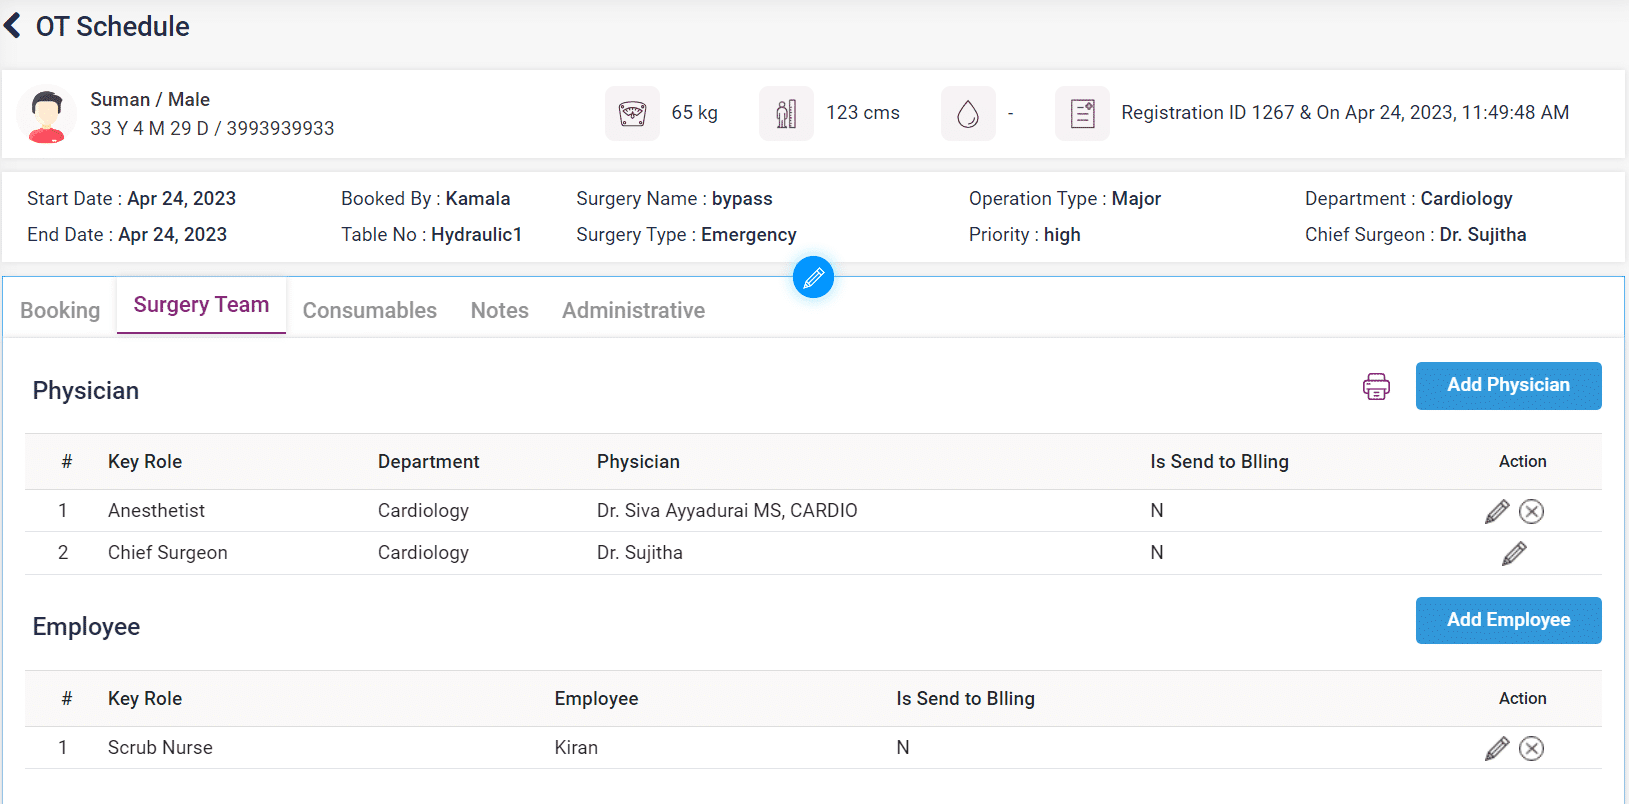The width and height of the screenshot is (1629, 804).
Task: Print the surgery team list
Action: [1376, 386]
